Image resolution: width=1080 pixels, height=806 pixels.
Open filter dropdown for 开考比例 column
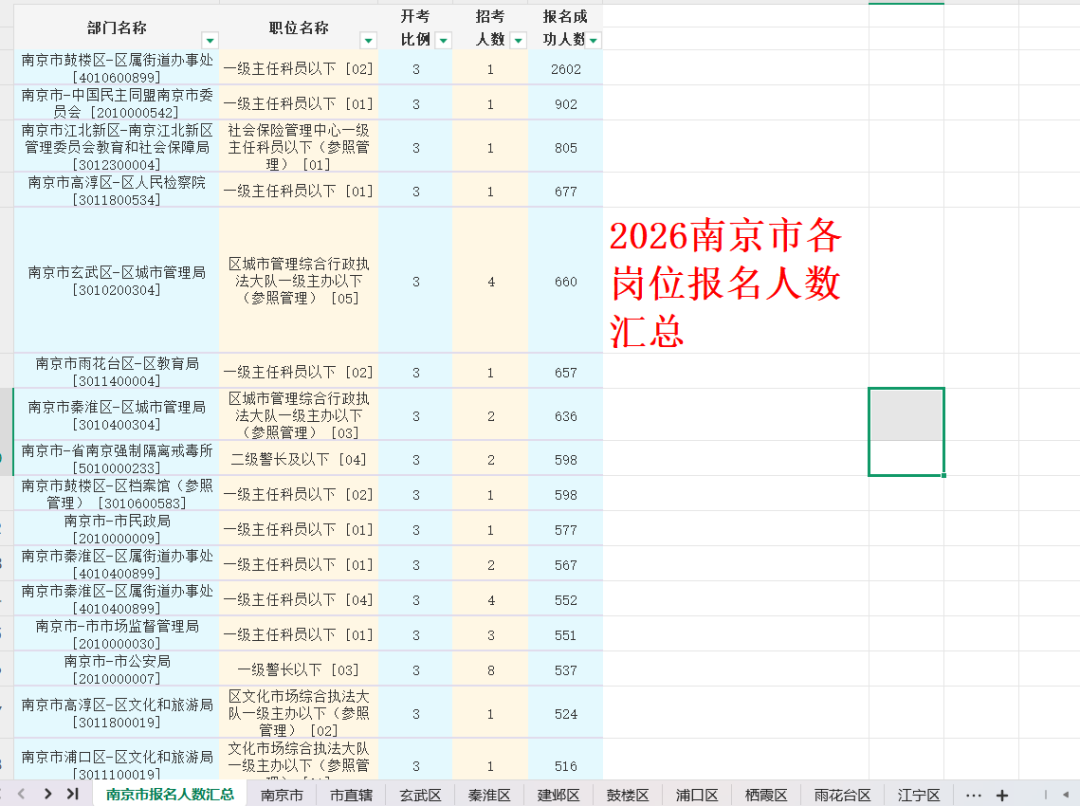(442, 40)
